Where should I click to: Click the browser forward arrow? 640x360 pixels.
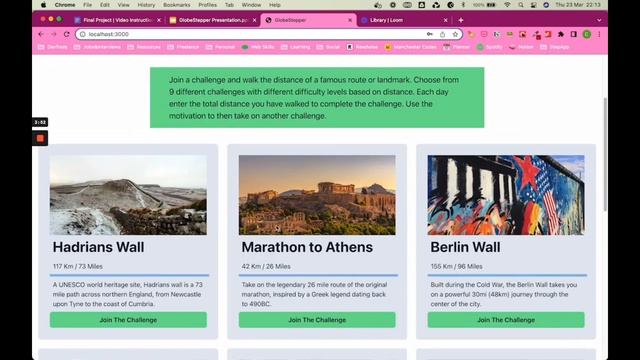pos(53,34)
